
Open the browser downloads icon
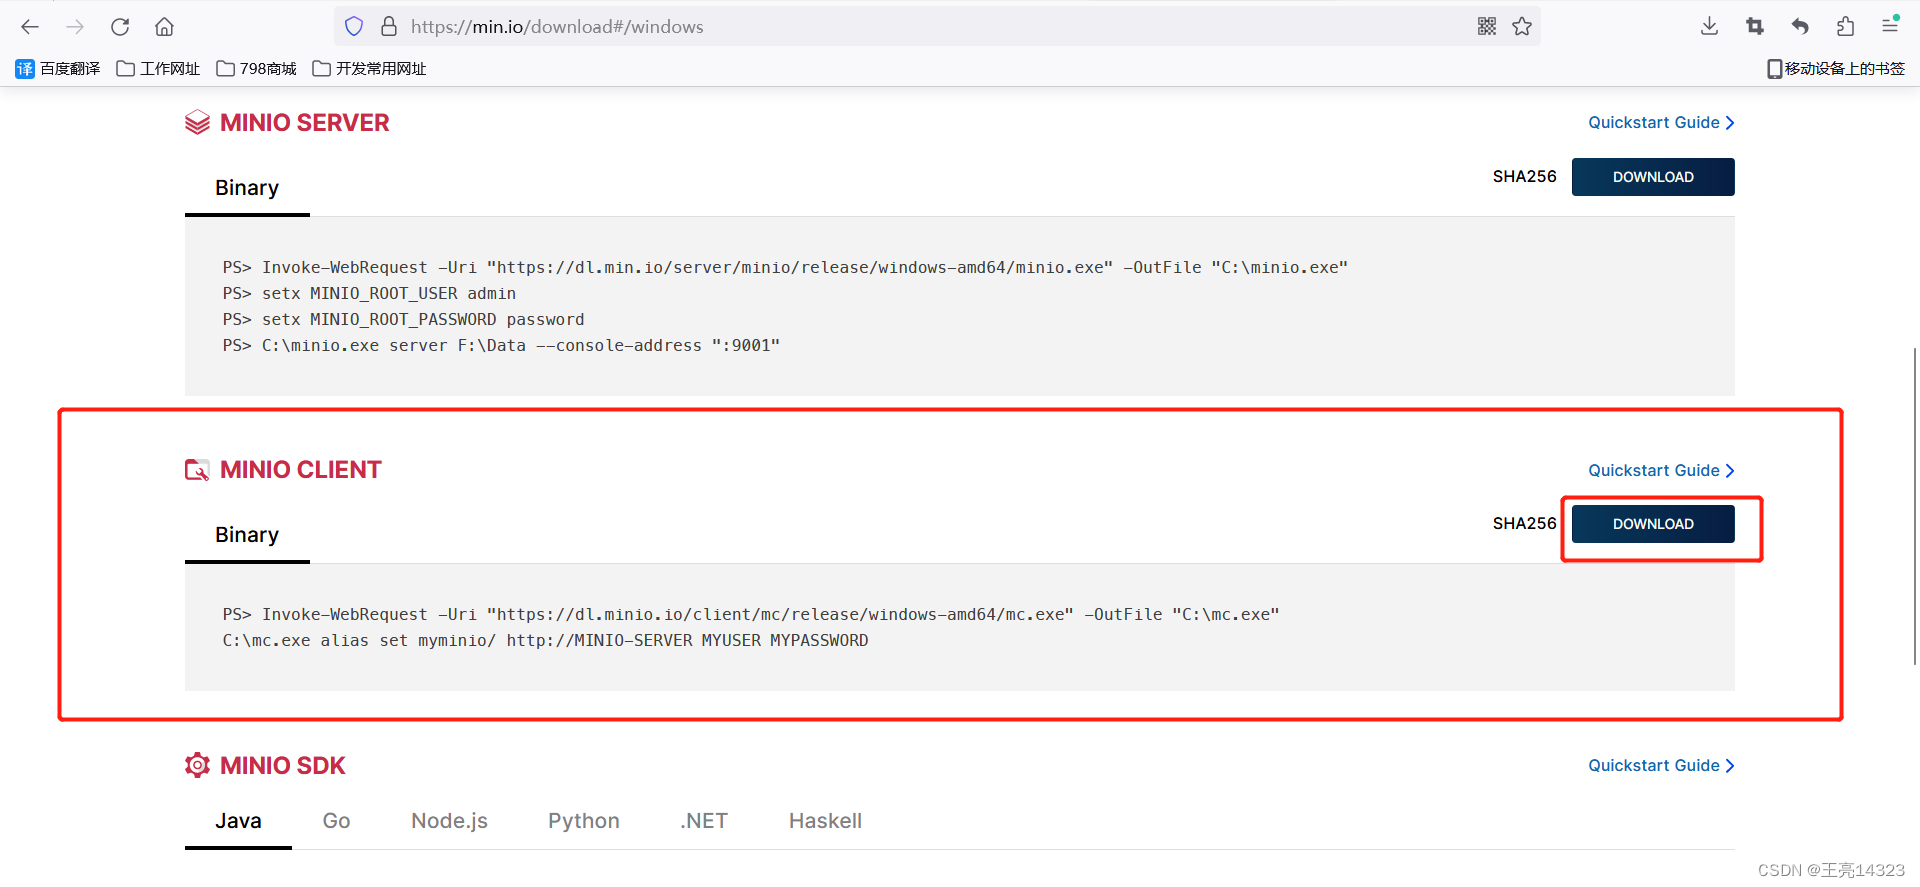1709,27
